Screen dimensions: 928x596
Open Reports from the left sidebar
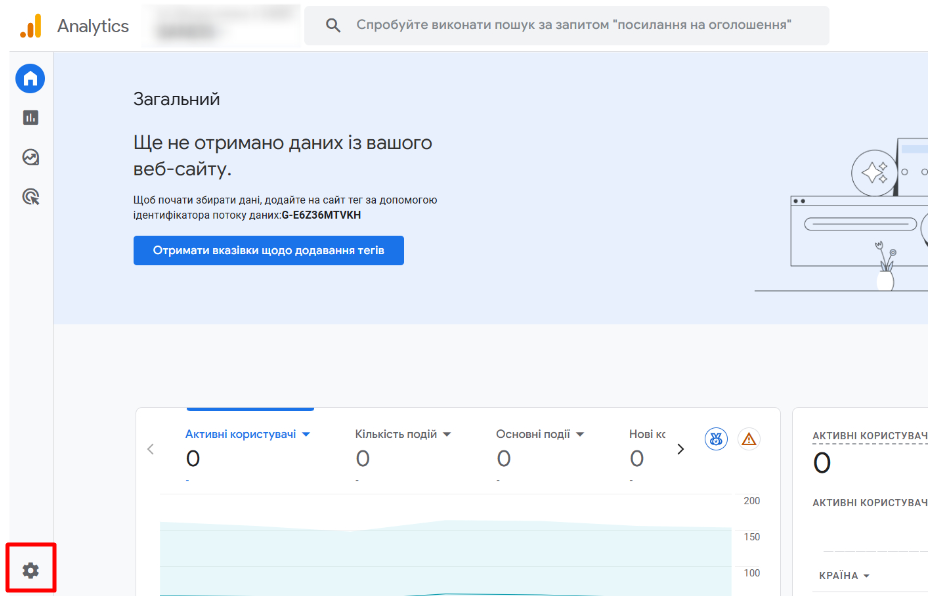(x=30, y=118)
